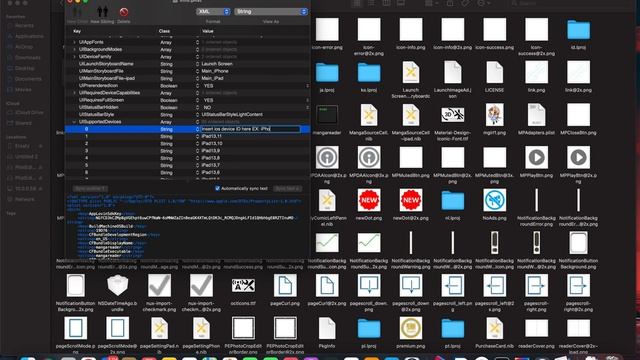Select the iPad13,11 value cell

tap(212, 136)
